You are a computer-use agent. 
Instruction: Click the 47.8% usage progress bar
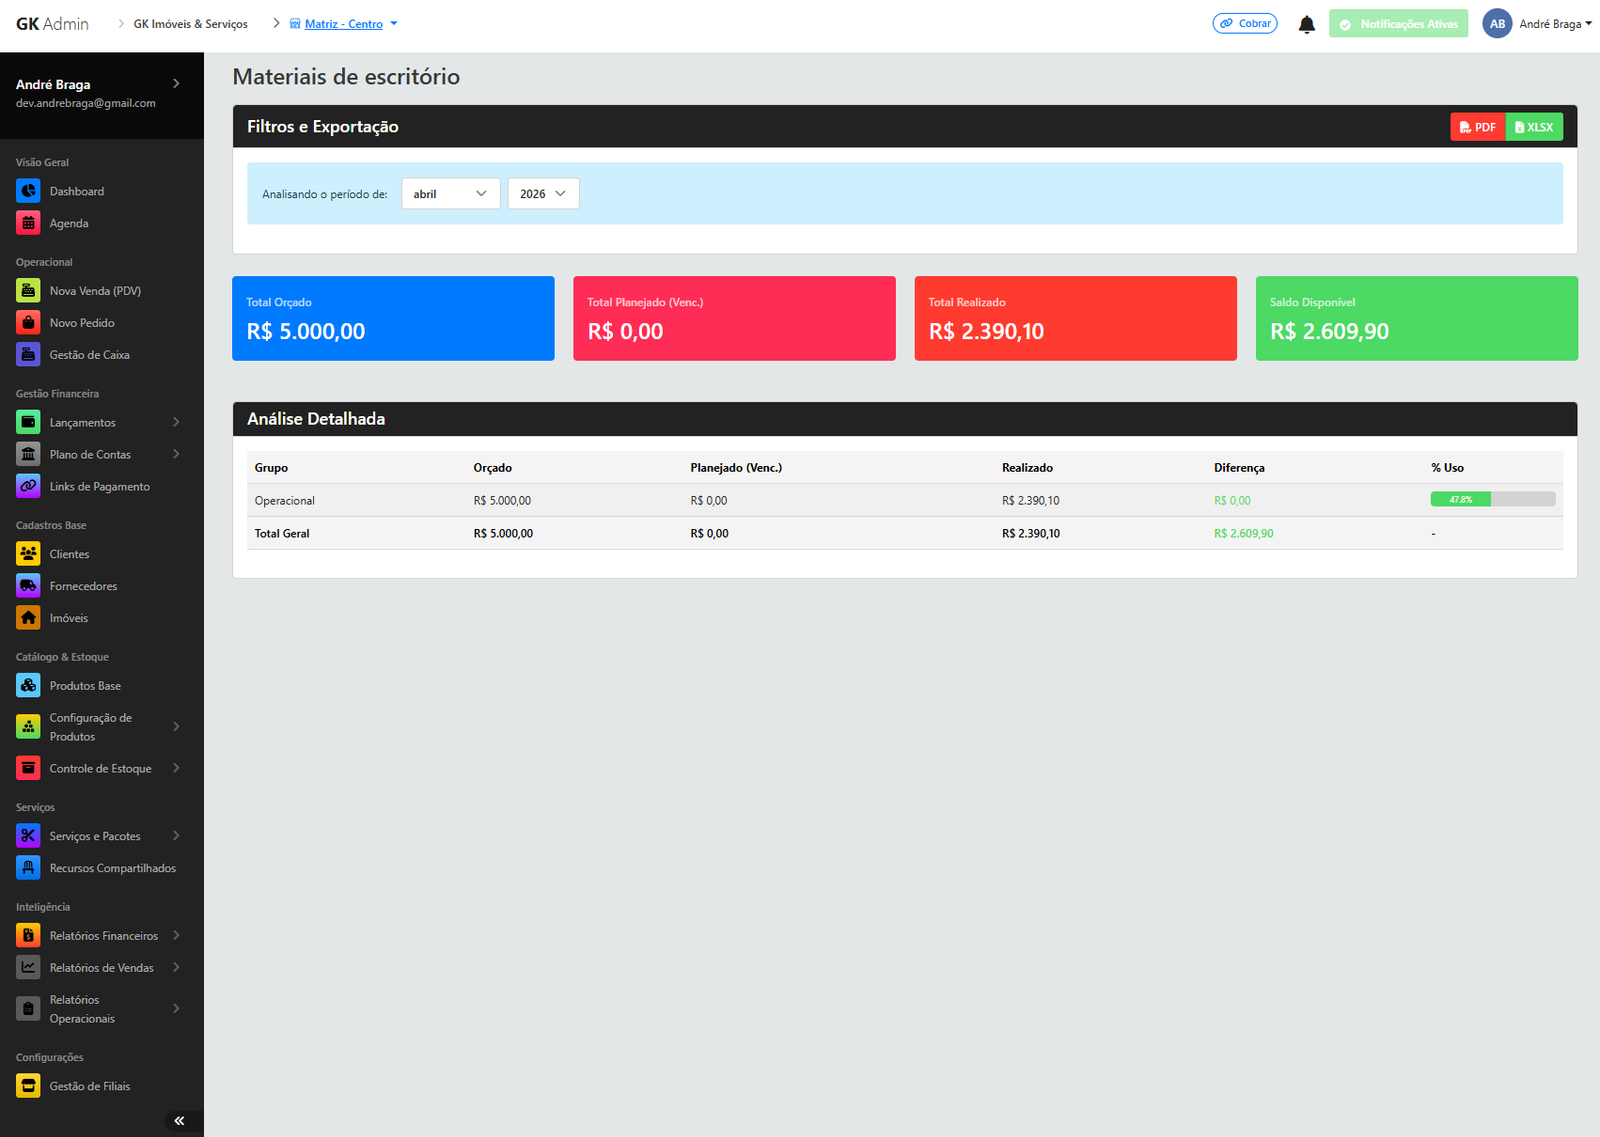[x=1492, y=499]
